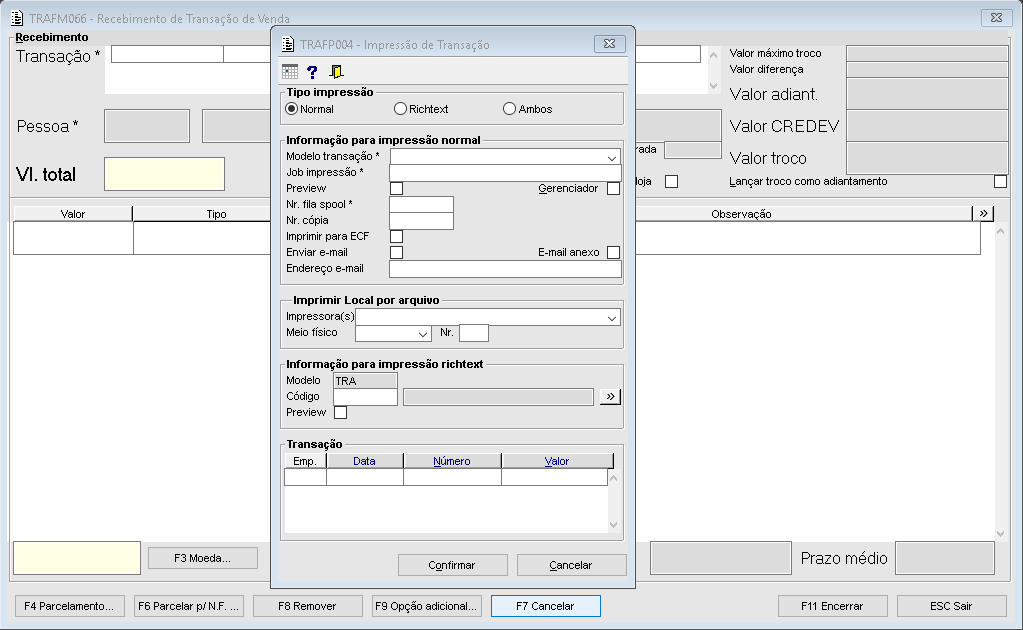The image size is (1023, 630).
Task: Click down arrow of main grid scrollbar
Action: (1001, 533)
